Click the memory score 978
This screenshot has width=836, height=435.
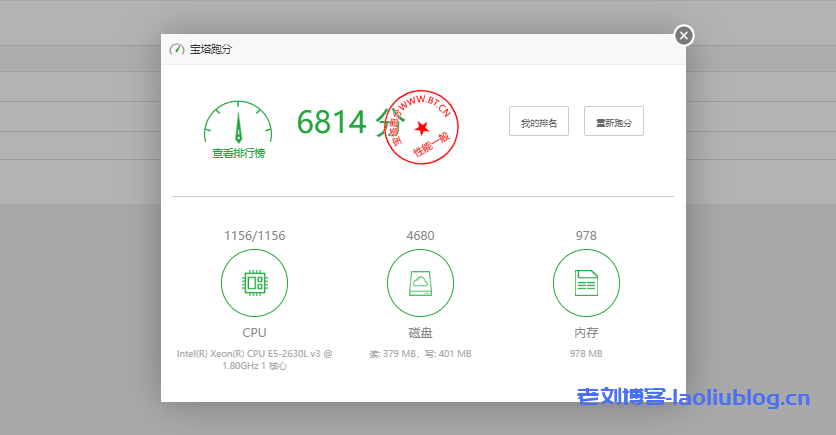click(x=586, y=236)
